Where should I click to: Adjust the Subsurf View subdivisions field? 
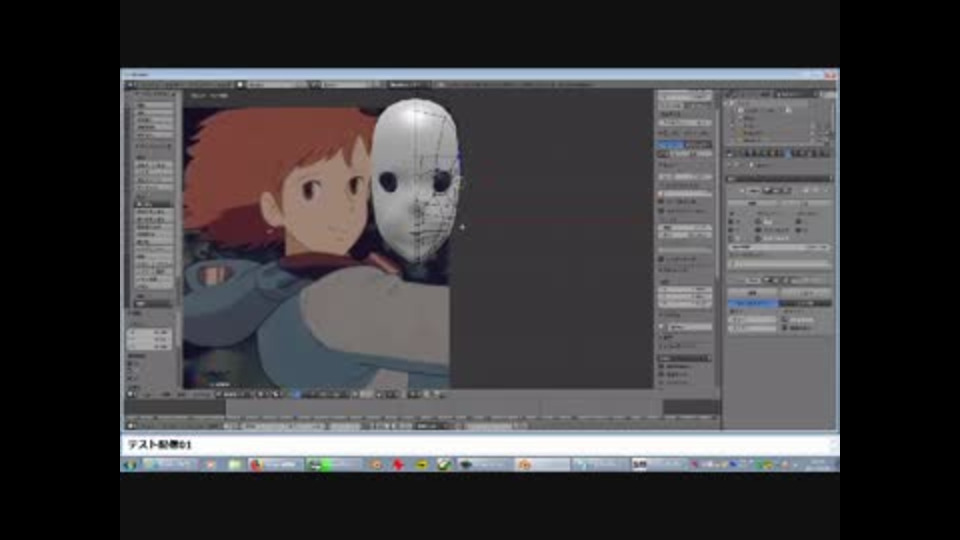[x=752, y=320]
